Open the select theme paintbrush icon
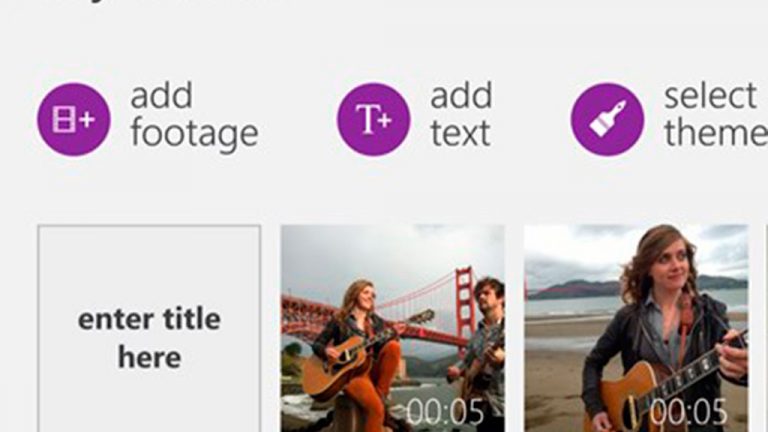Screen dimensions: 768x432 (x=607, y=120)
